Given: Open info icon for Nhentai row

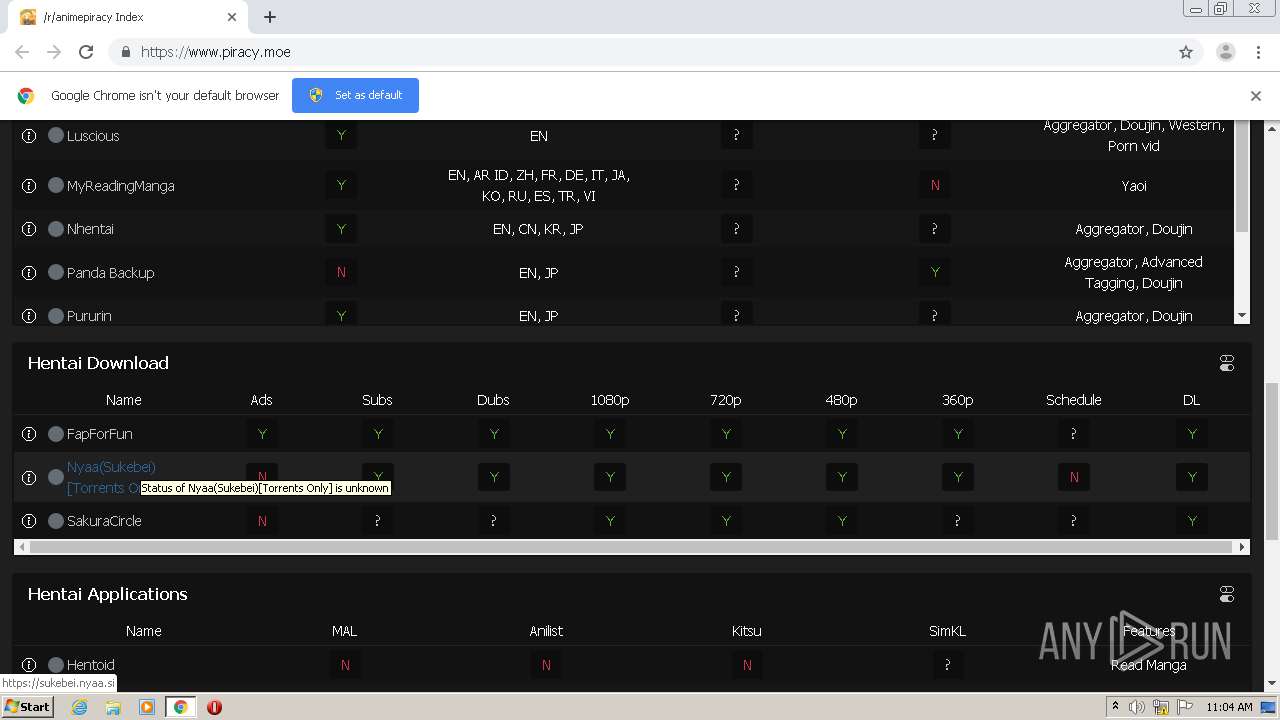Looking at the screenshot, I should 29,229.
